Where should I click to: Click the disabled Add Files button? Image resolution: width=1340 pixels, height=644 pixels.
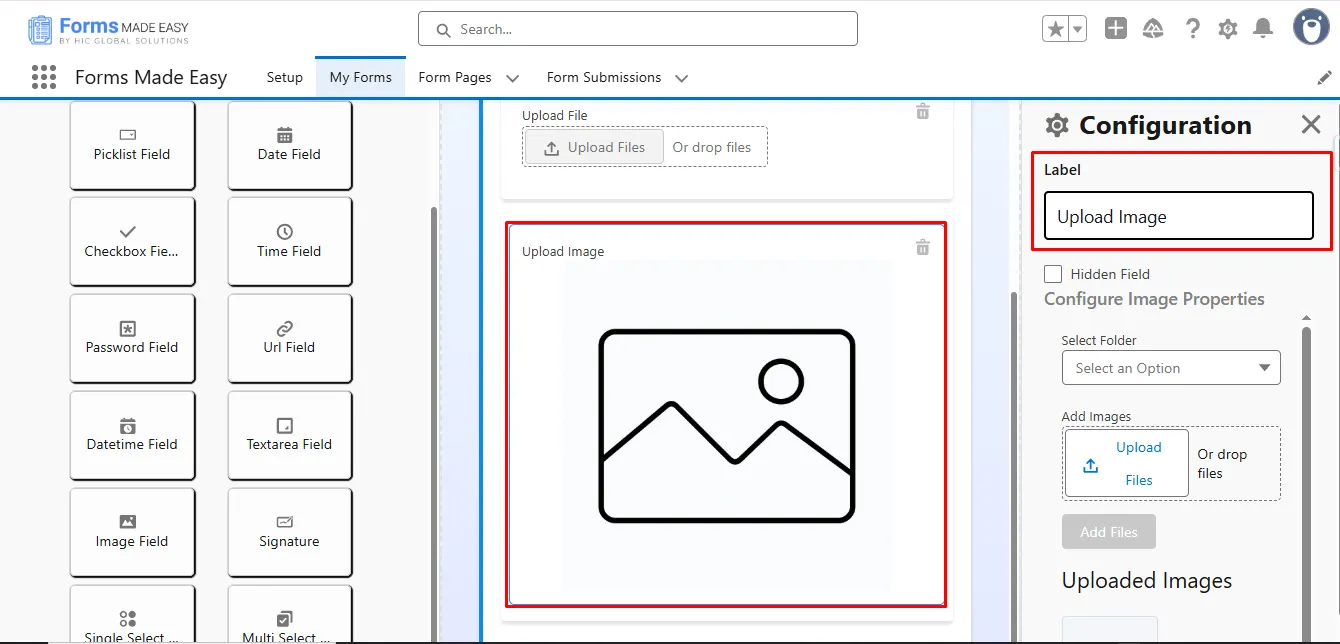point(1109,532)
